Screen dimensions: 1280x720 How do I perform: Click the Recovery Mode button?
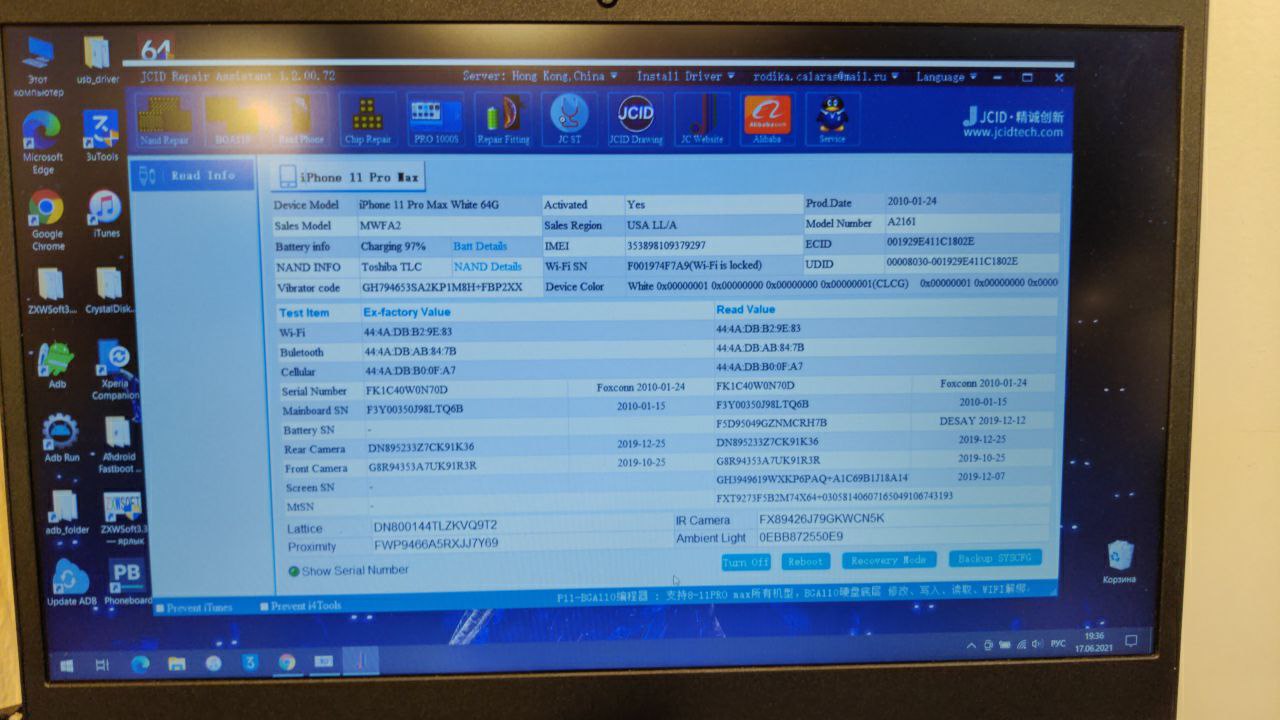coord(888,560)
